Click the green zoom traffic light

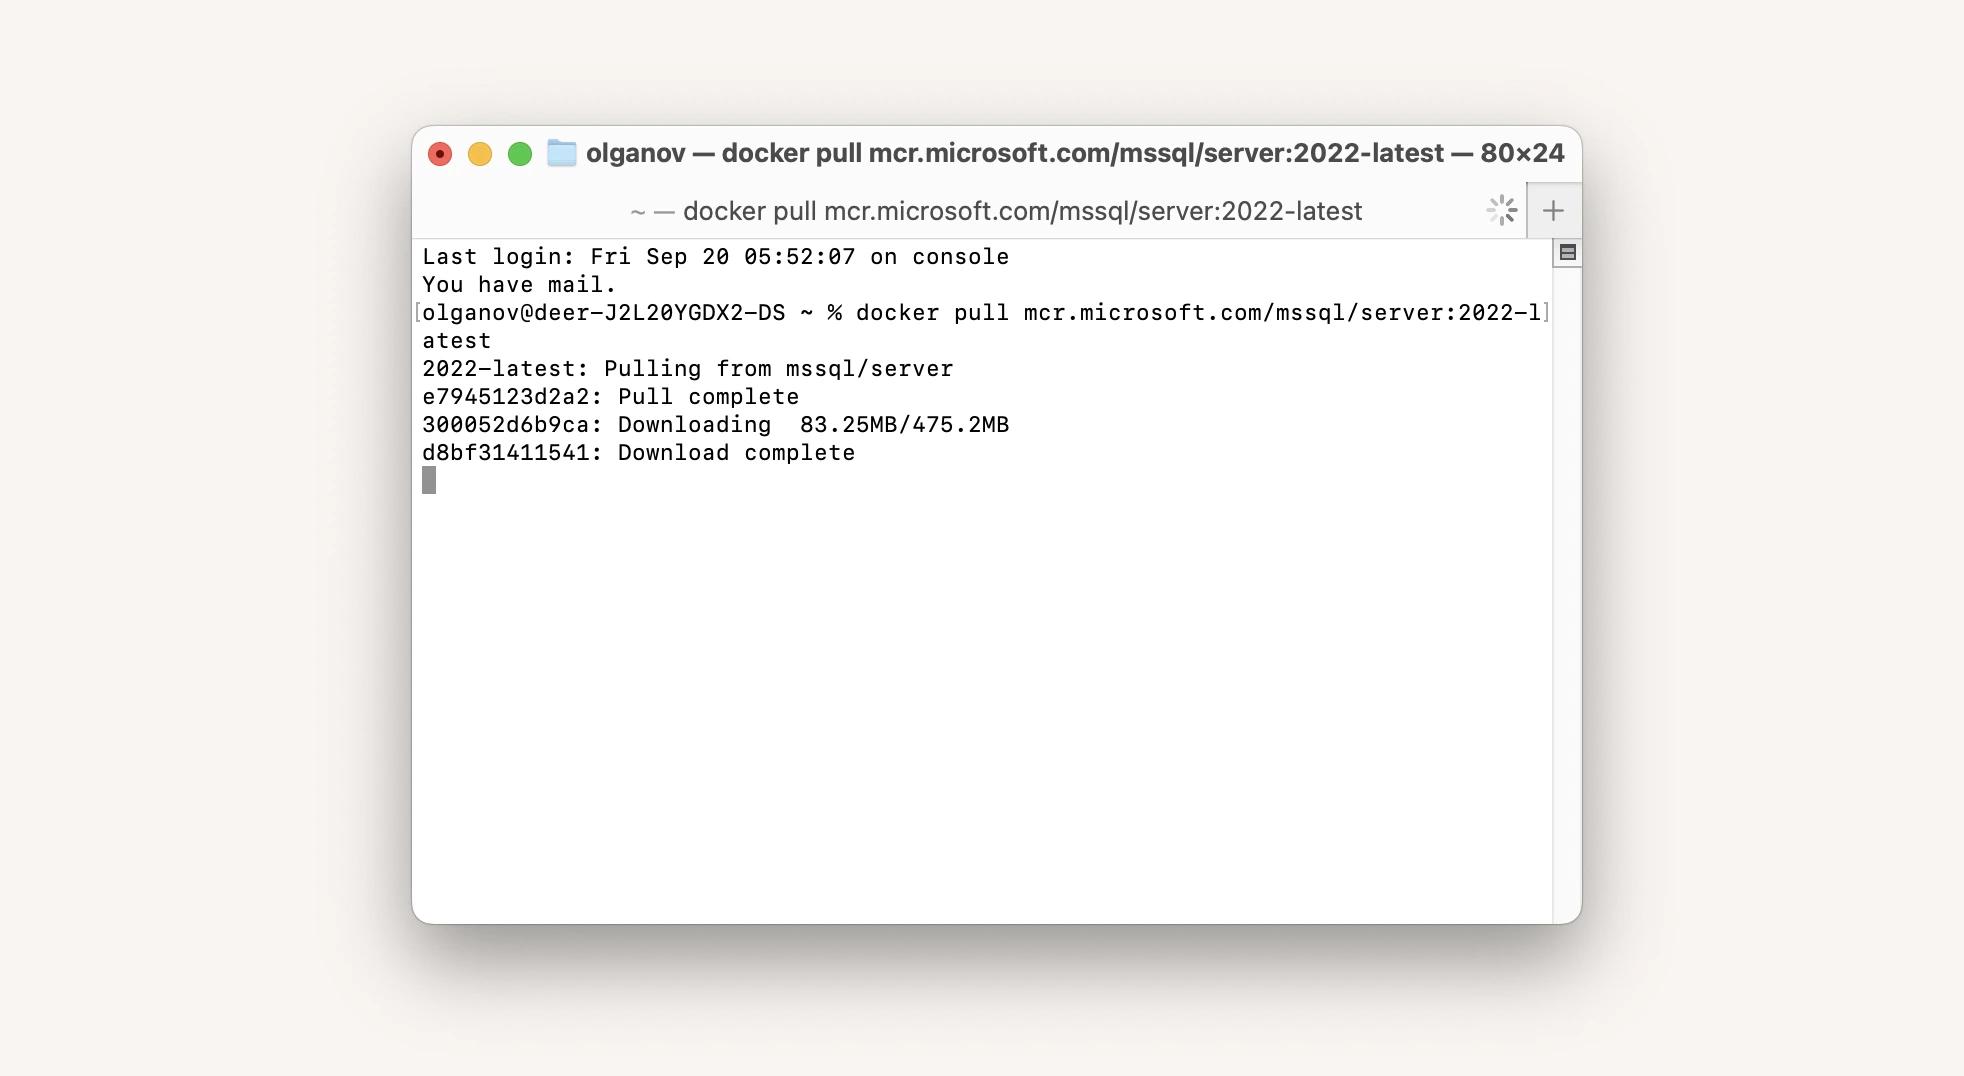(519, 153)
